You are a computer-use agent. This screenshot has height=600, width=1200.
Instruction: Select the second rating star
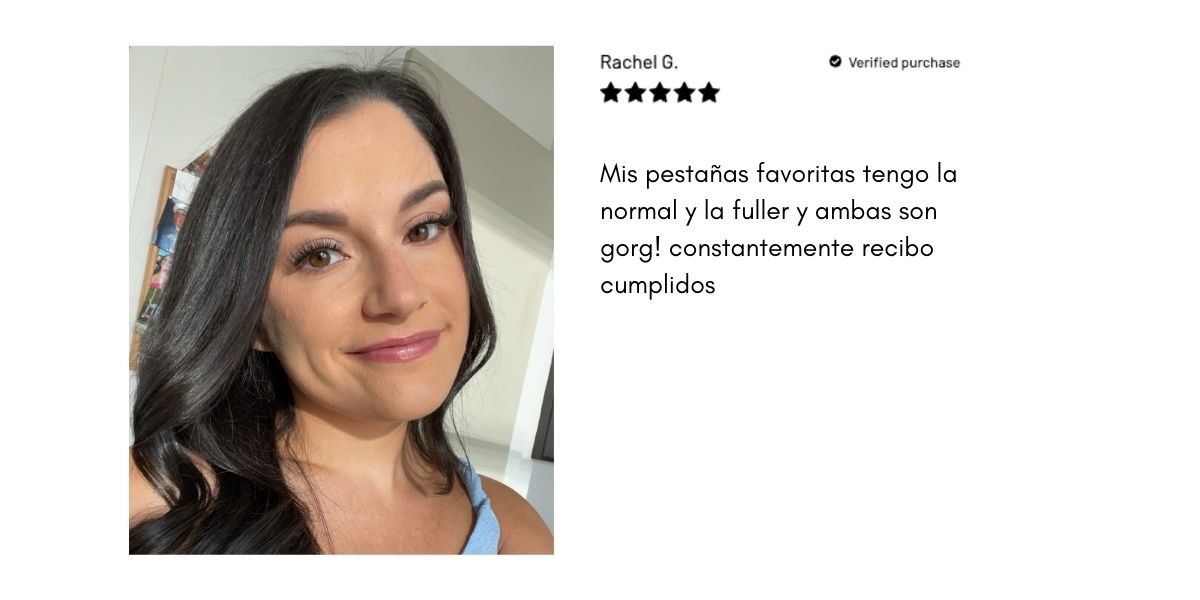635,93
